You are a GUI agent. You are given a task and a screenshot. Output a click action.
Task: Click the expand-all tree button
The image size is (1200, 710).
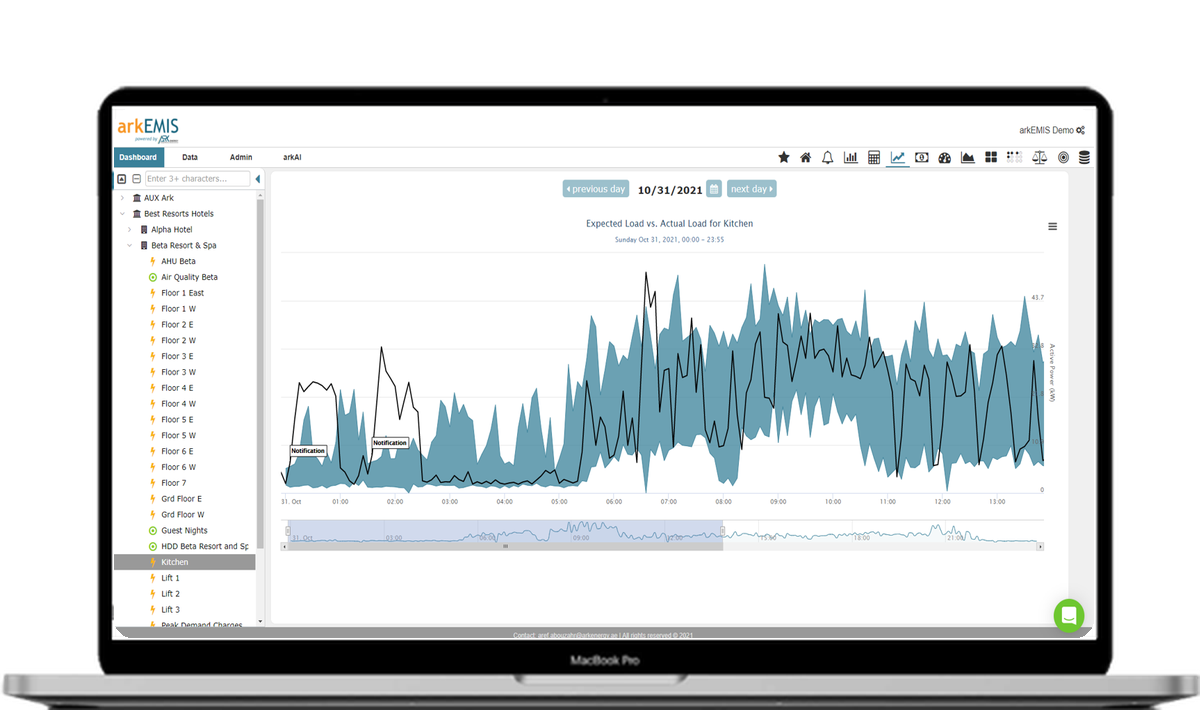(x=122, y=179)
